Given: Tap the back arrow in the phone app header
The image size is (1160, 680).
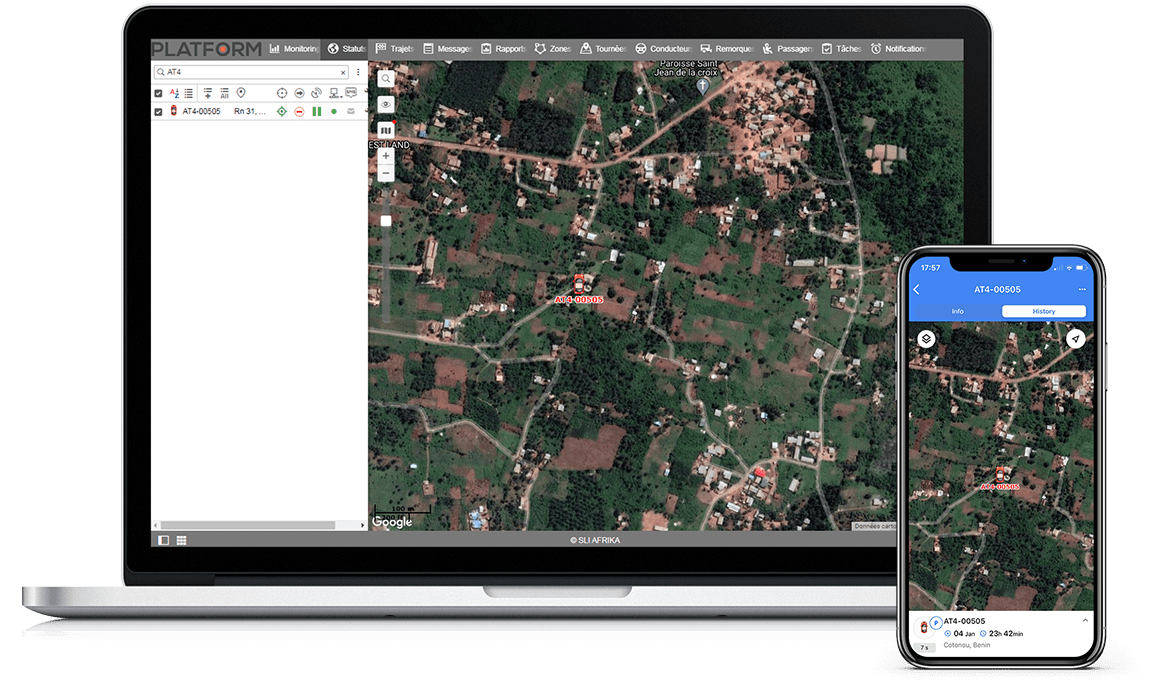Looking at the screenshot, I should [917, 289].
